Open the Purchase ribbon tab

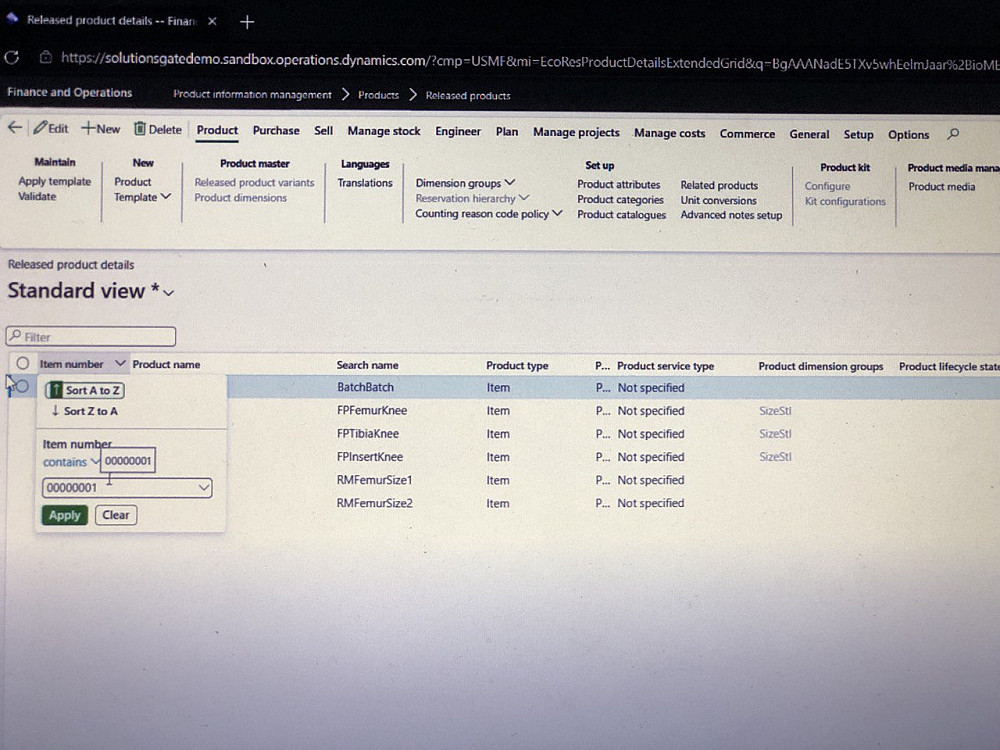(276, 130)
